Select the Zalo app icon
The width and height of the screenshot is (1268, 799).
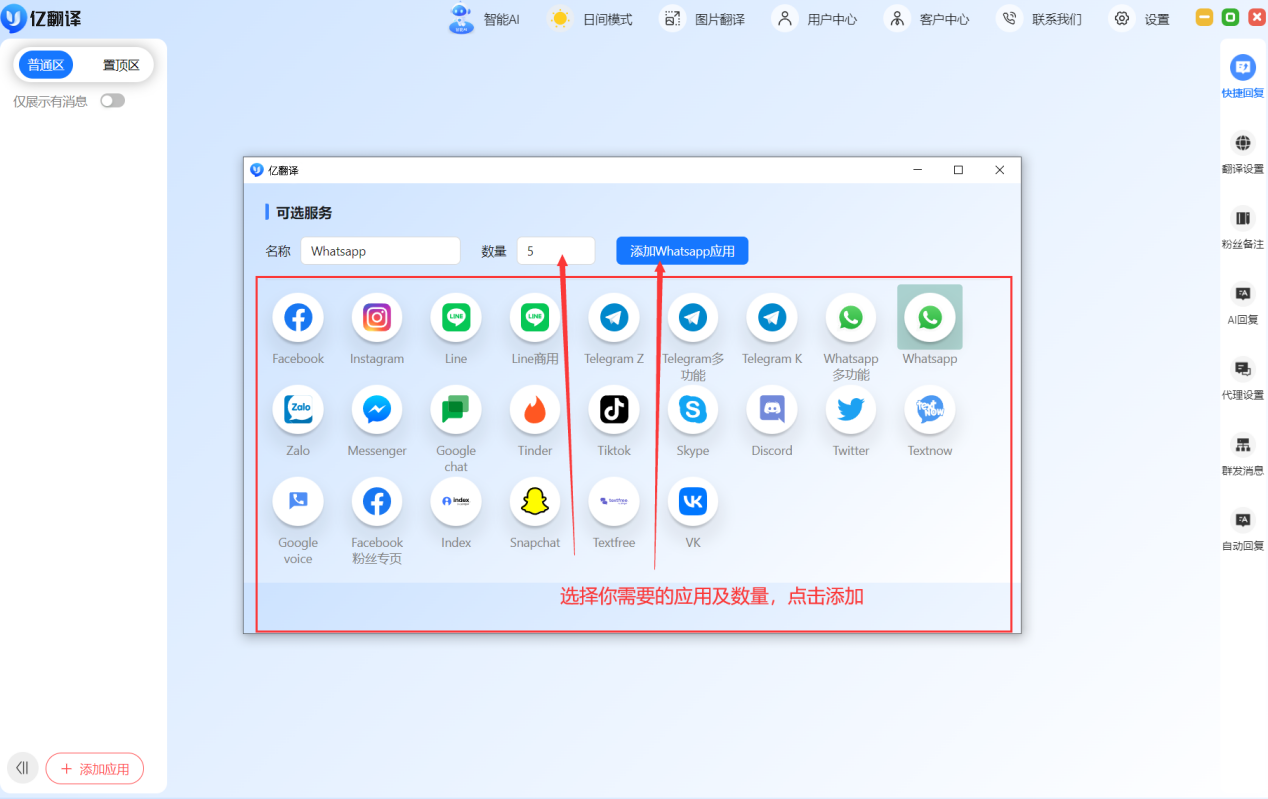[x=297, y=409]
